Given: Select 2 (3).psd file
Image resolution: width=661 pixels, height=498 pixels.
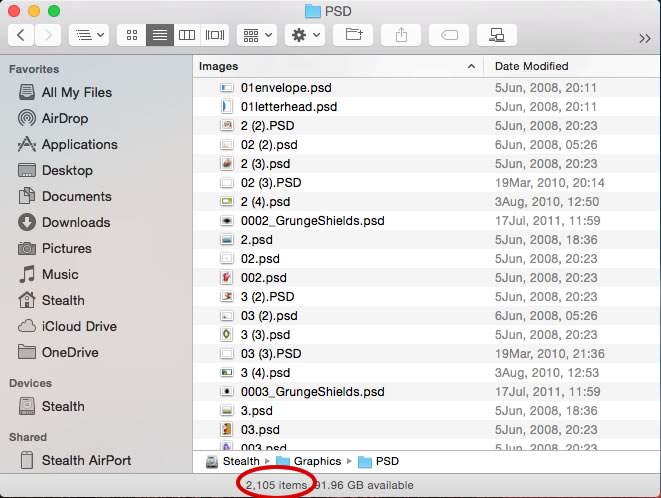Looking at the screenshot, I should coord(427,164).
